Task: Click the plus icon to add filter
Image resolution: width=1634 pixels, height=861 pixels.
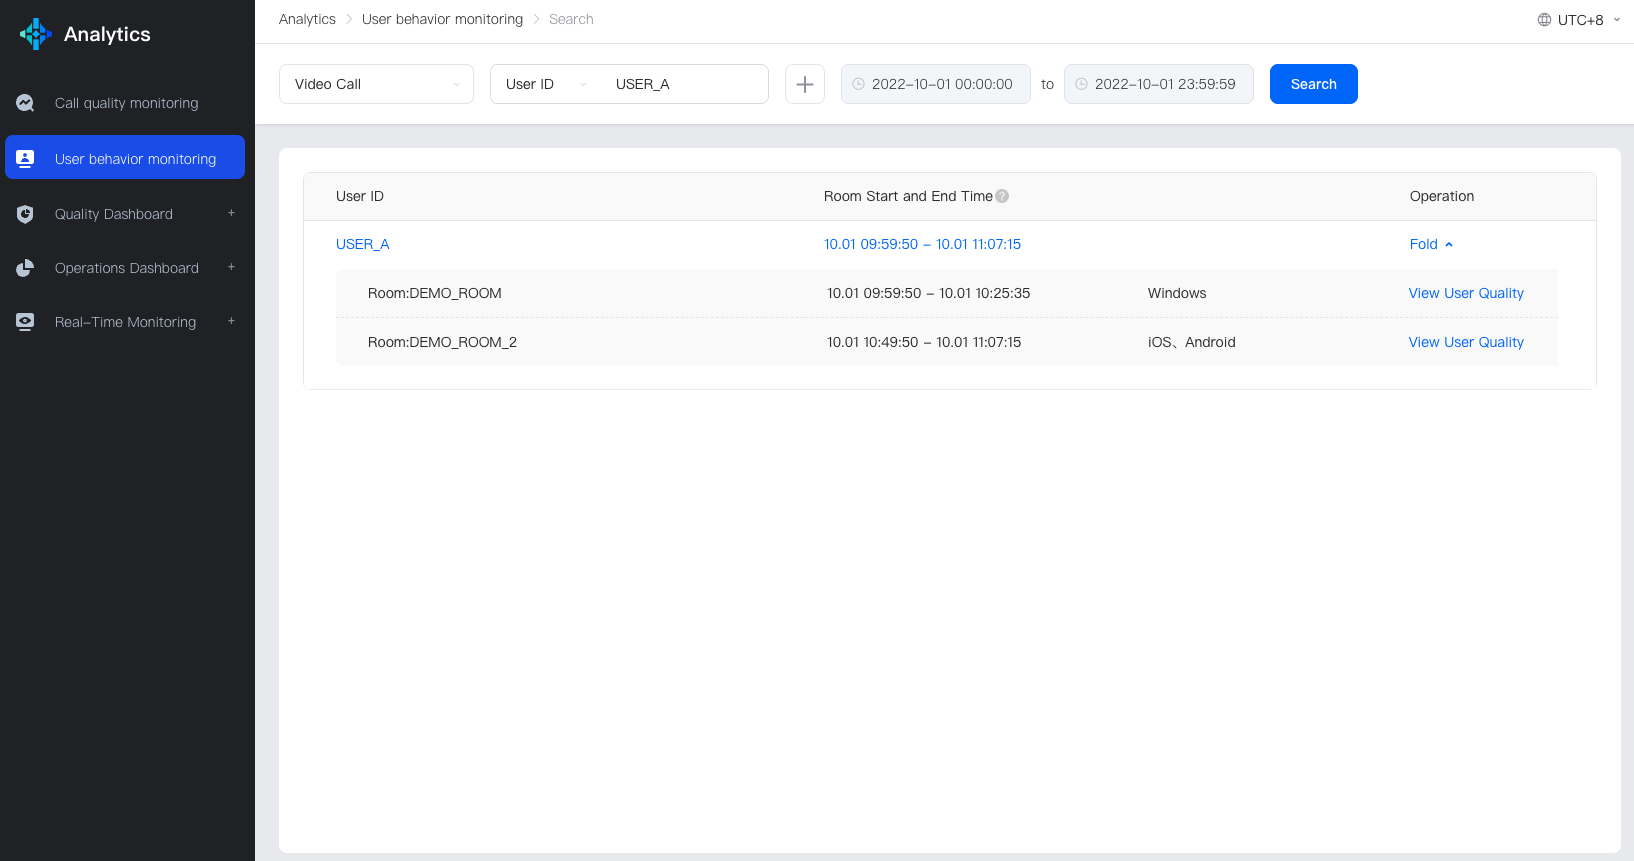Action: click(804, 84)
